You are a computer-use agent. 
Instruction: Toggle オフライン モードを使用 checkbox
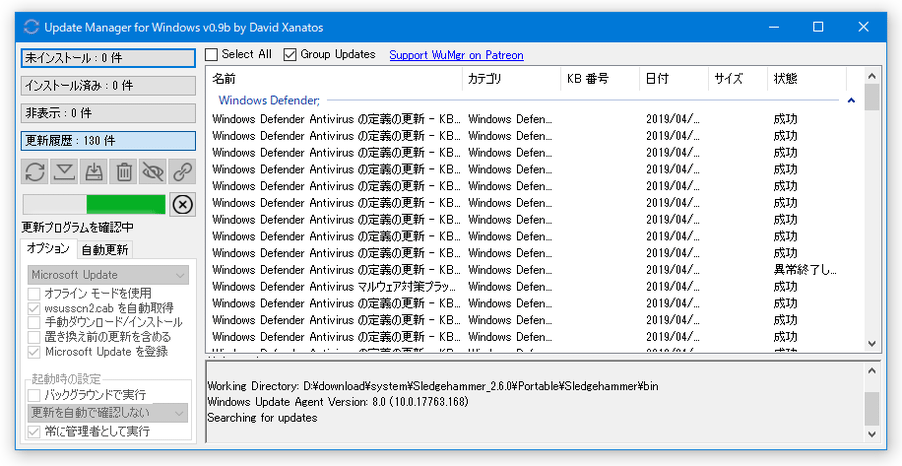pyautogui.click(x=35, y=293)
